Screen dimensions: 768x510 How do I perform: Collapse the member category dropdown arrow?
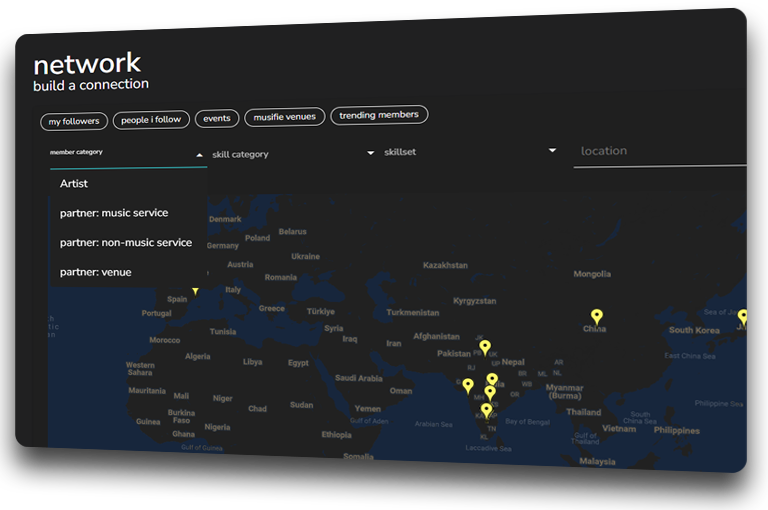[199, 155]
